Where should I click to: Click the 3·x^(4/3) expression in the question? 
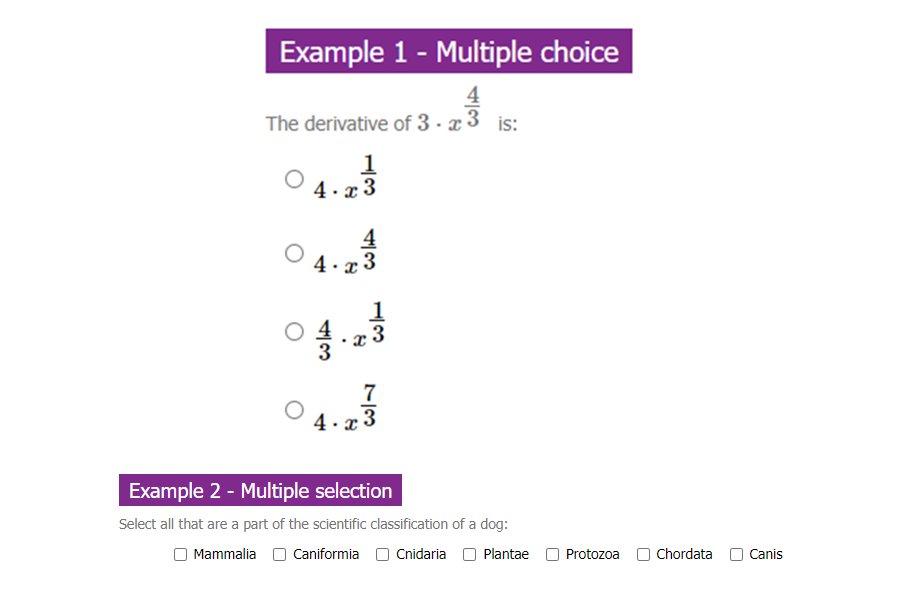pyautogui.click(x=449, y=110)
